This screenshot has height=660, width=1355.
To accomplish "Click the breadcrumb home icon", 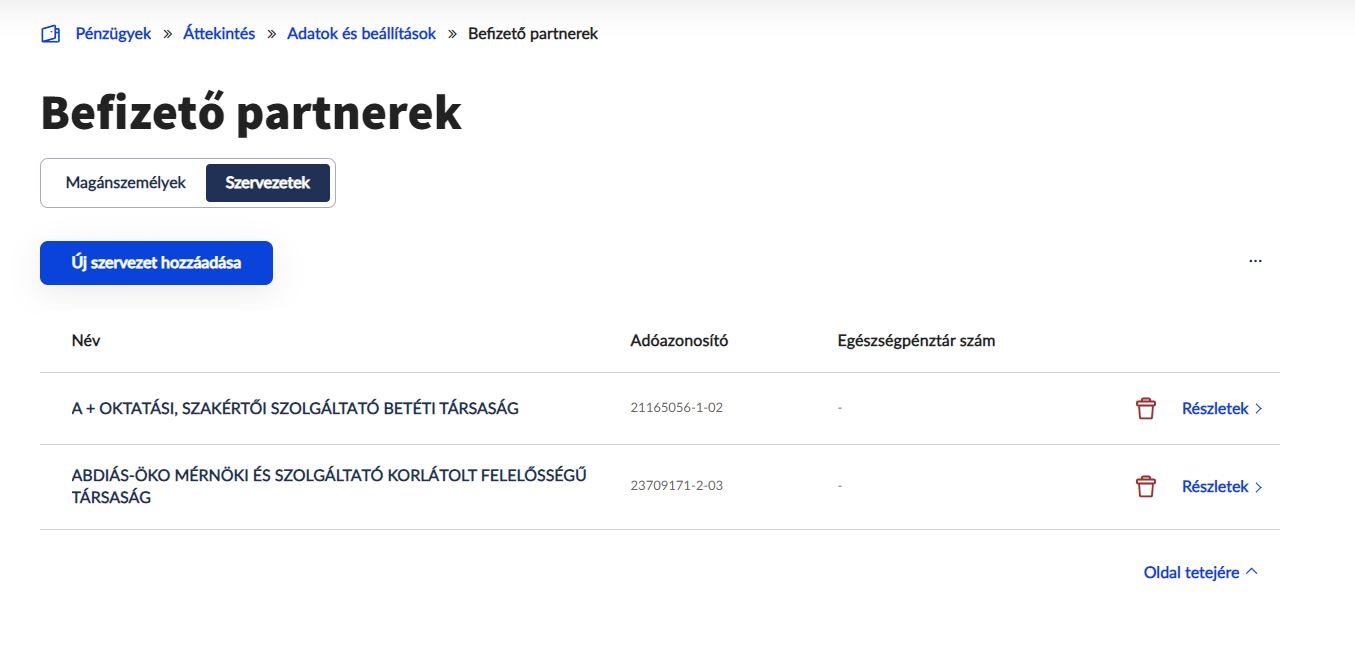I will tap(49, 33).
